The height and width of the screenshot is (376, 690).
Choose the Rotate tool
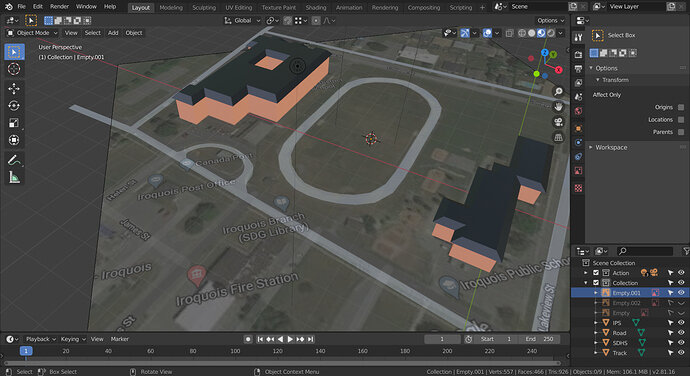(14, 106)
